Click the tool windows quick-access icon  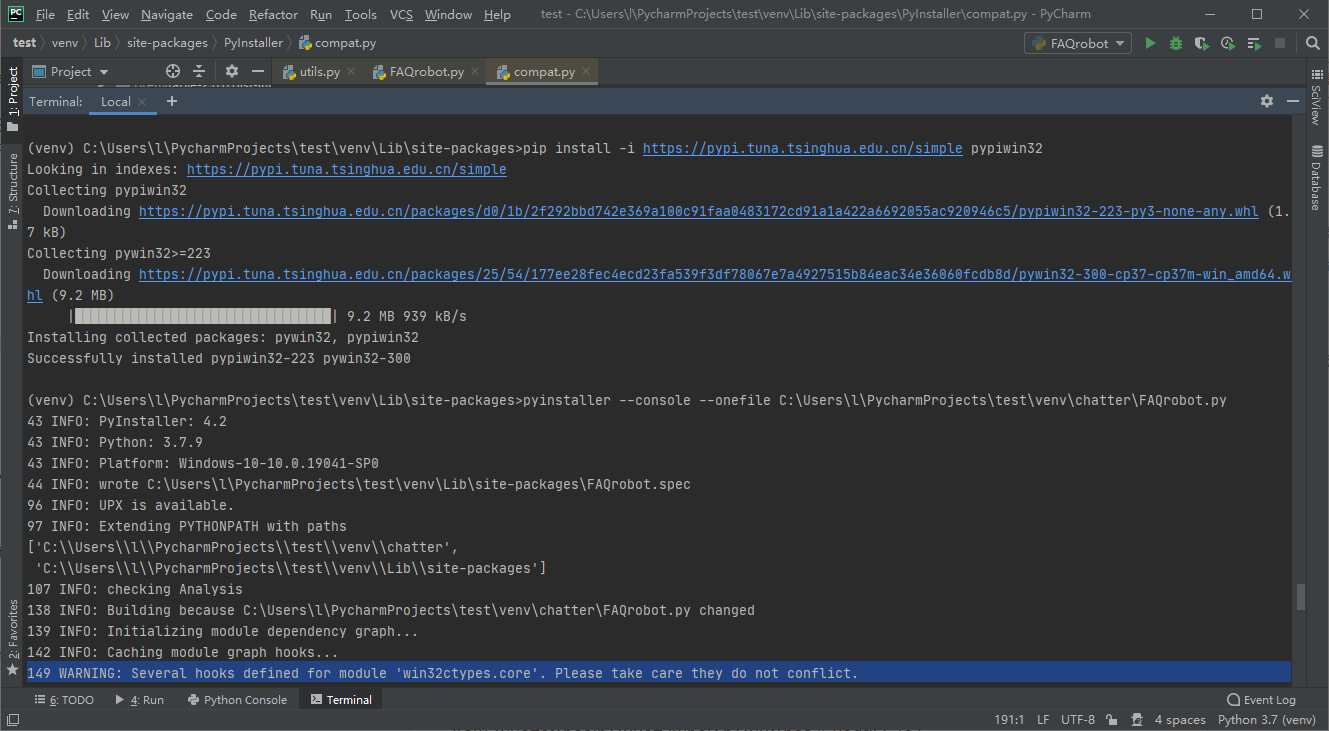[x=13, y=720]
